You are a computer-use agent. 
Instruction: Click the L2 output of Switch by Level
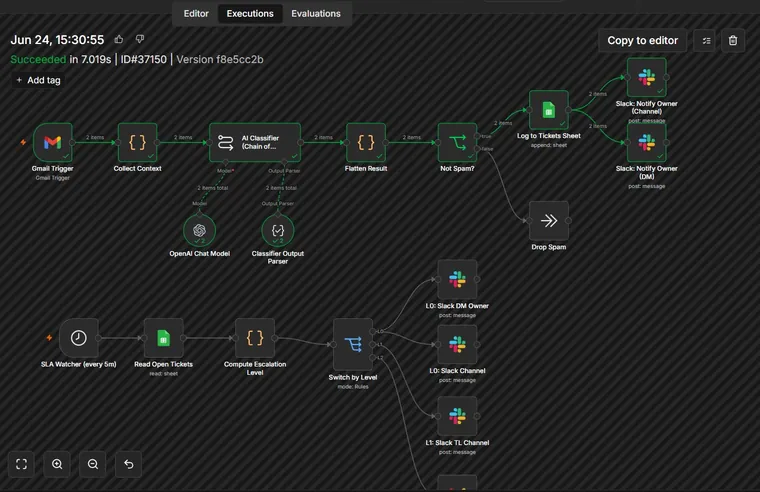pyautogui.click(x=373, y=358)
